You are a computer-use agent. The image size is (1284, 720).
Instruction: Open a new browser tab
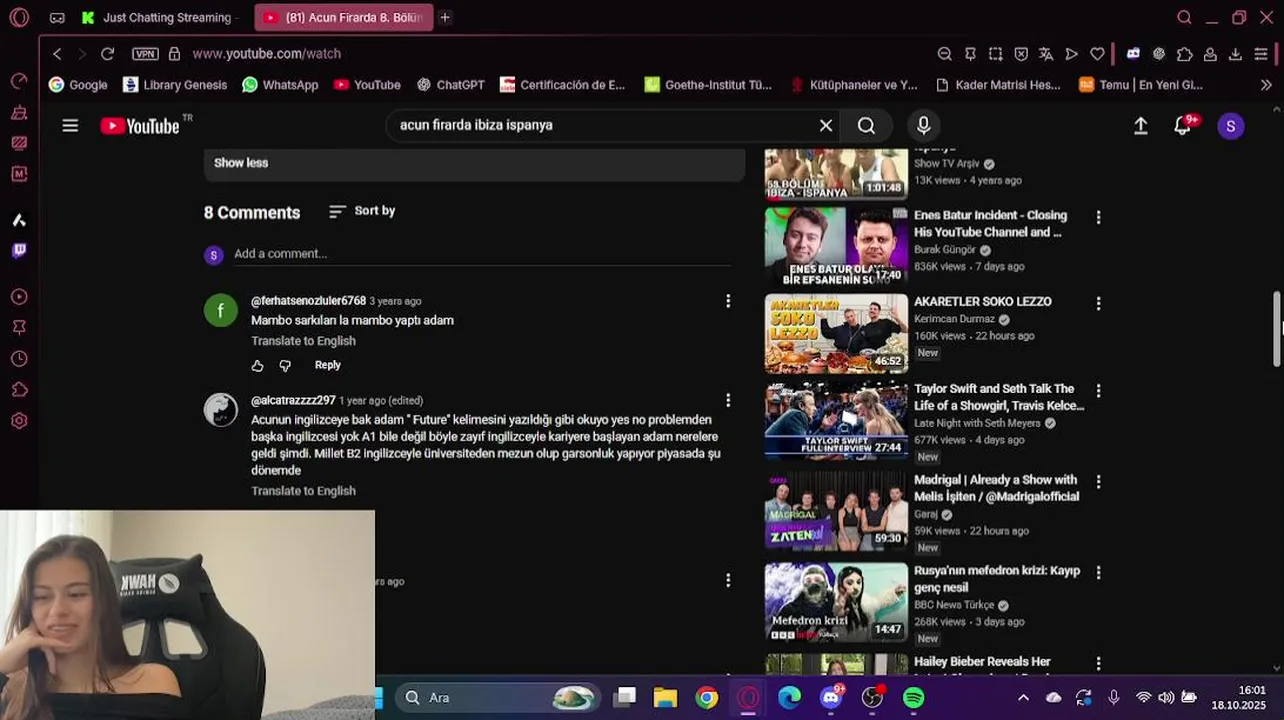(x=445, y=17)
